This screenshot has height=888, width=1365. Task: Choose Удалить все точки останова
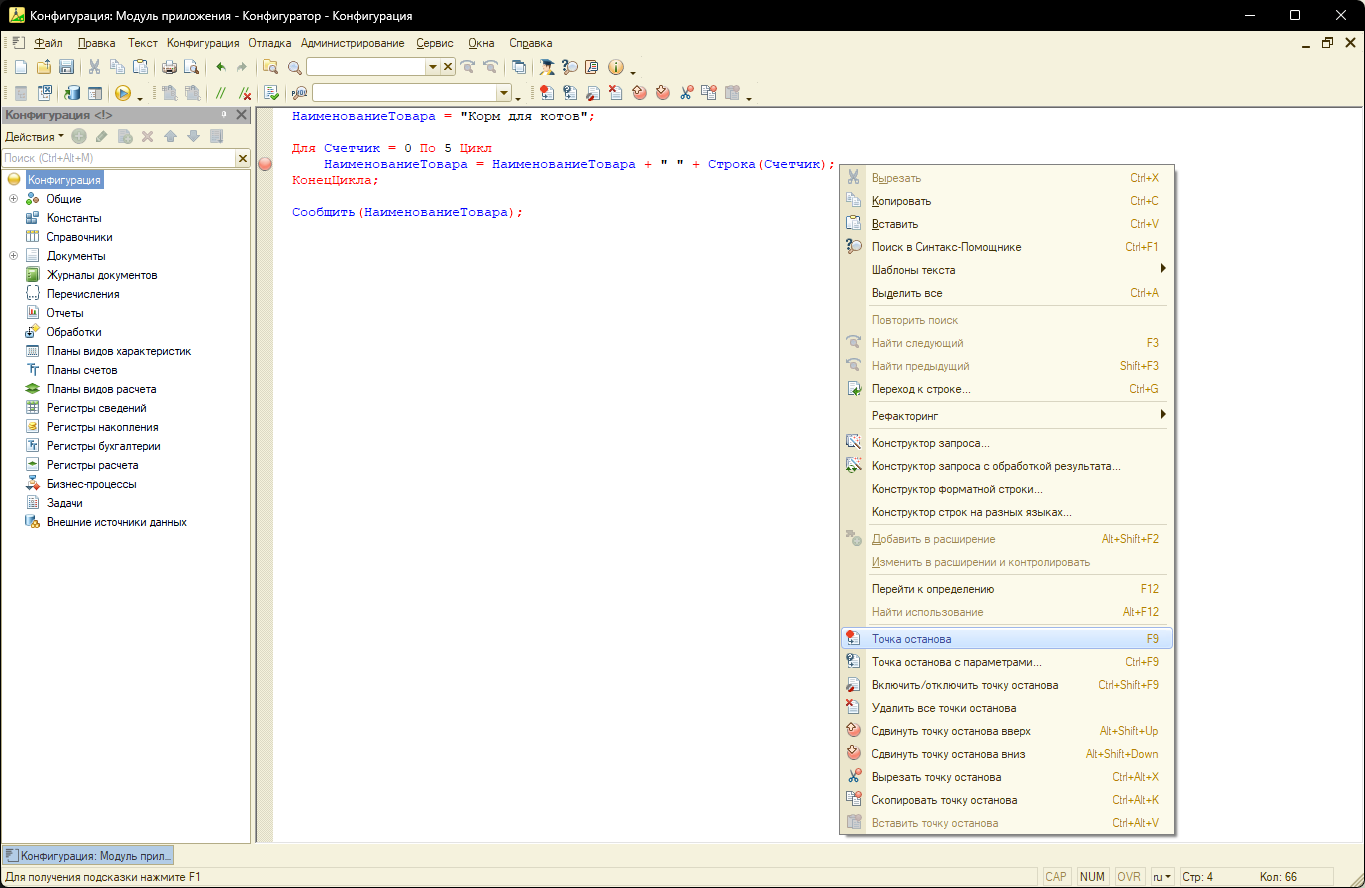(x=1007, y=708)
